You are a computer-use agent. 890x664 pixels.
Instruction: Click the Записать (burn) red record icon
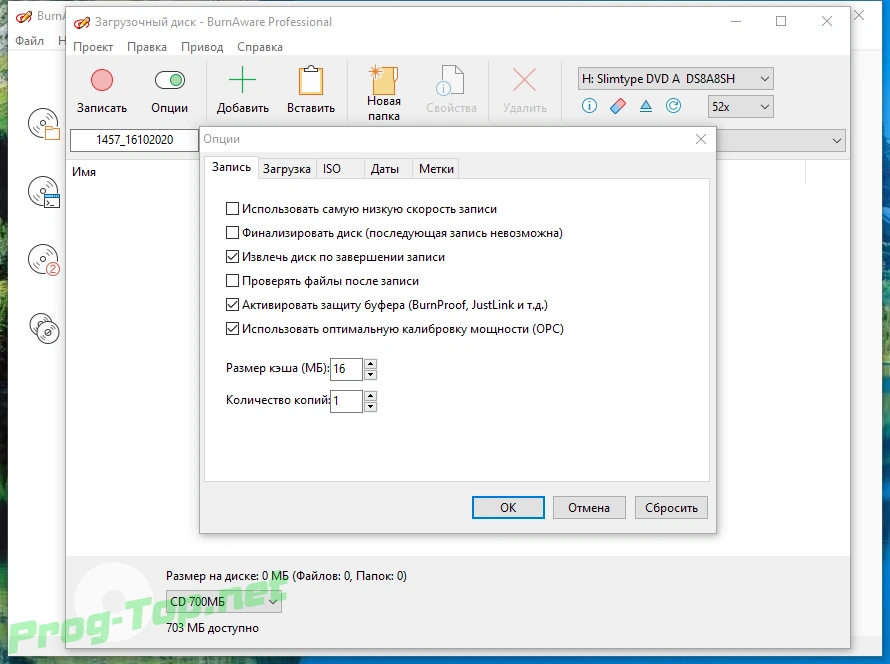pyautogui.click(x=102, y=80)
